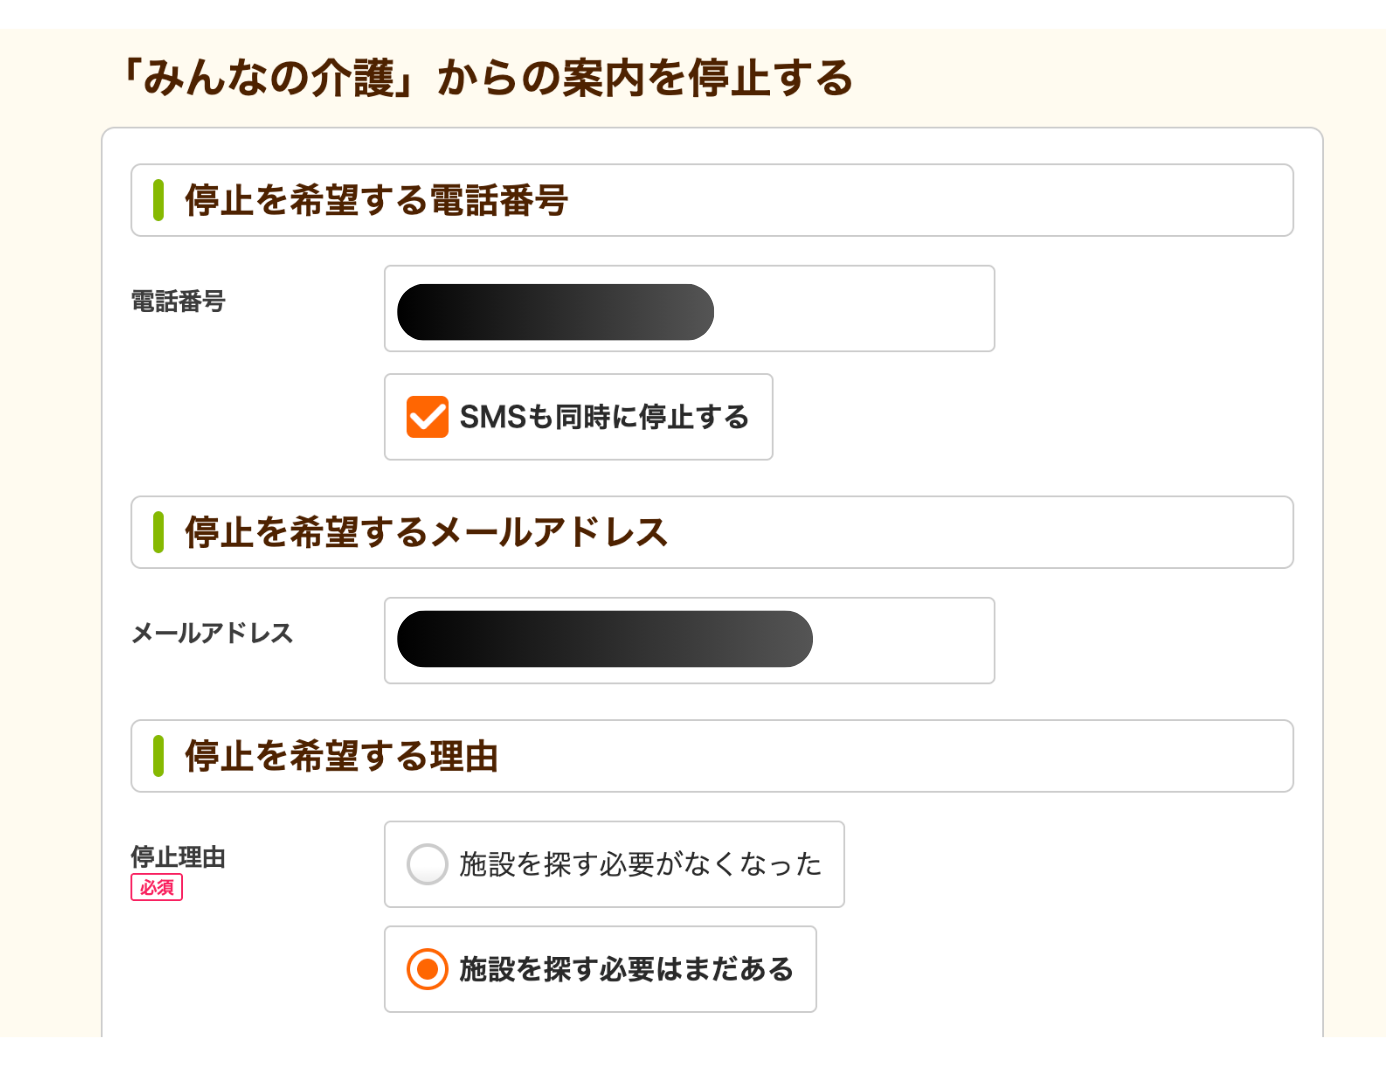Screen dimensions: 1386x1080
Task: Click the redacted phone number value
Action: 555,311
